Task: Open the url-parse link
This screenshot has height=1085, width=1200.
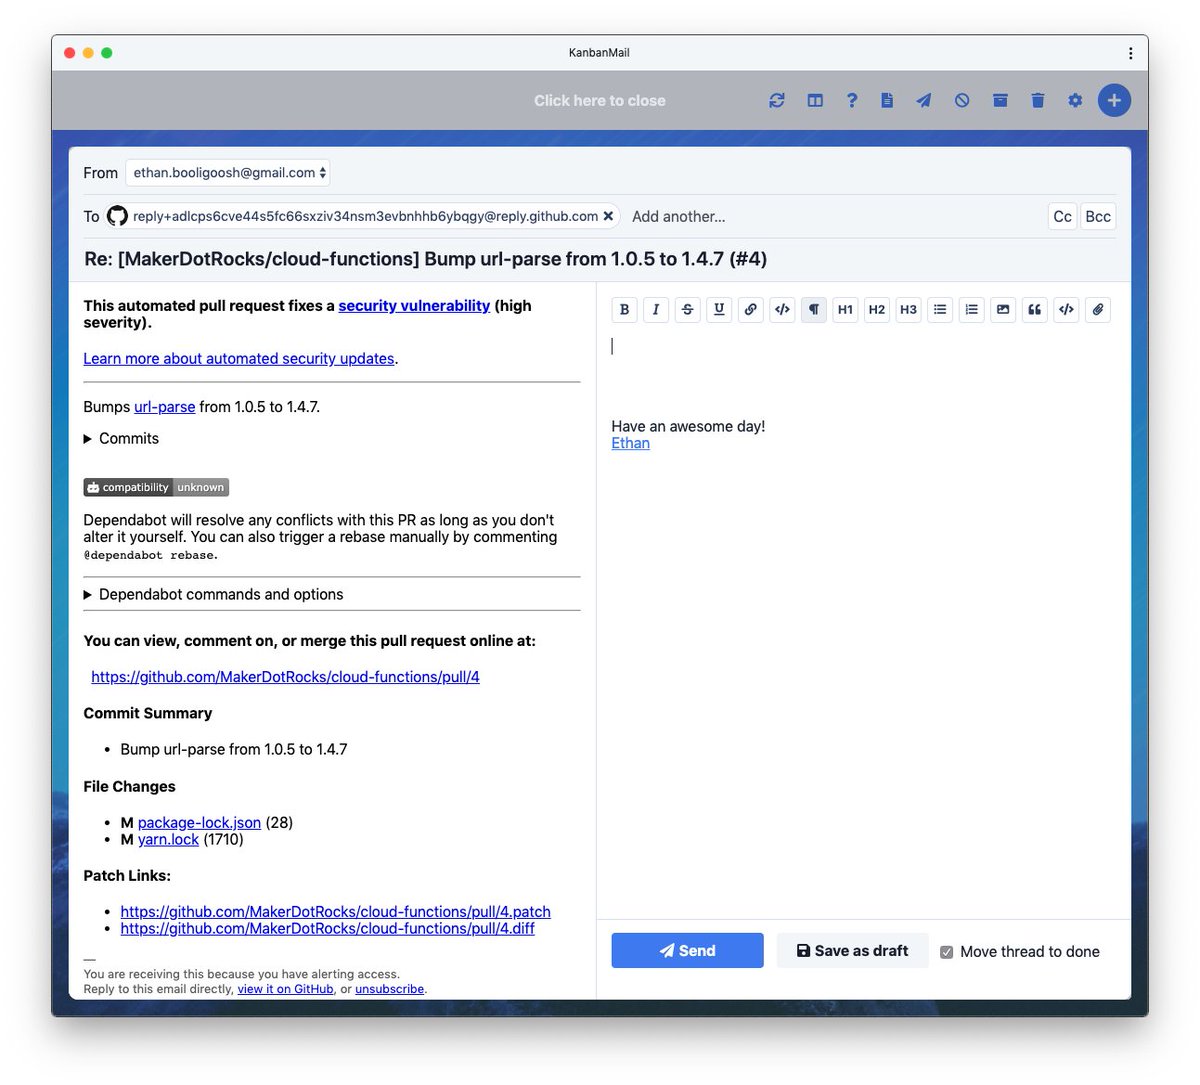Action: 165,407
